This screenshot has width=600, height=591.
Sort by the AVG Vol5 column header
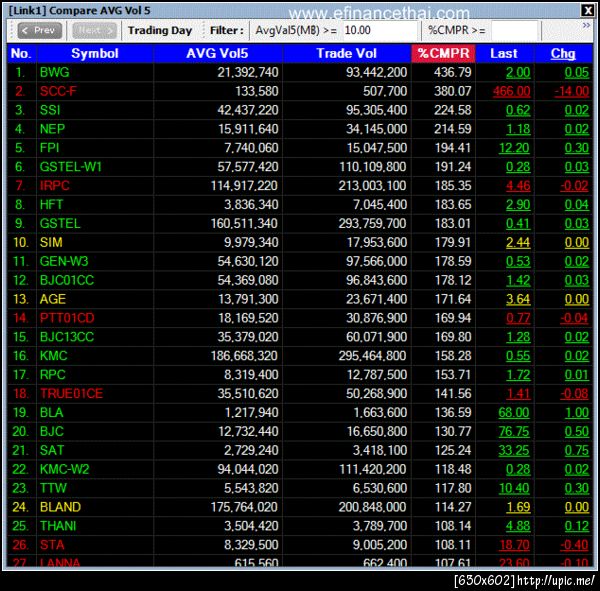point(217,53)
